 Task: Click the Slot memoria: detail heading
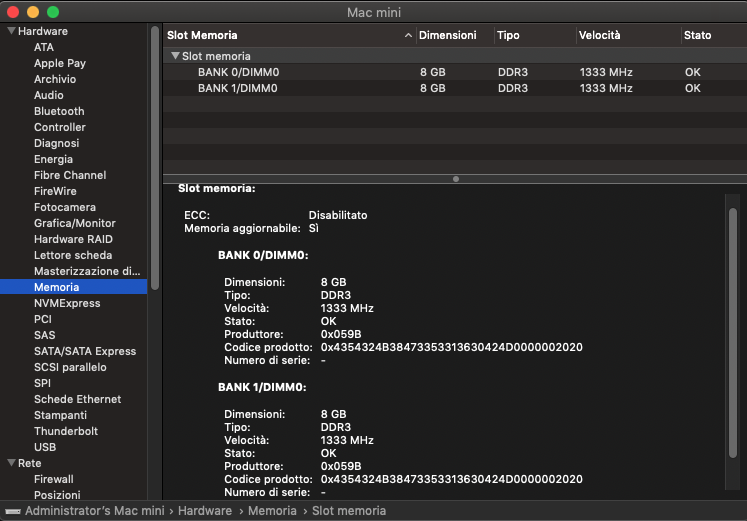(217, 189)
